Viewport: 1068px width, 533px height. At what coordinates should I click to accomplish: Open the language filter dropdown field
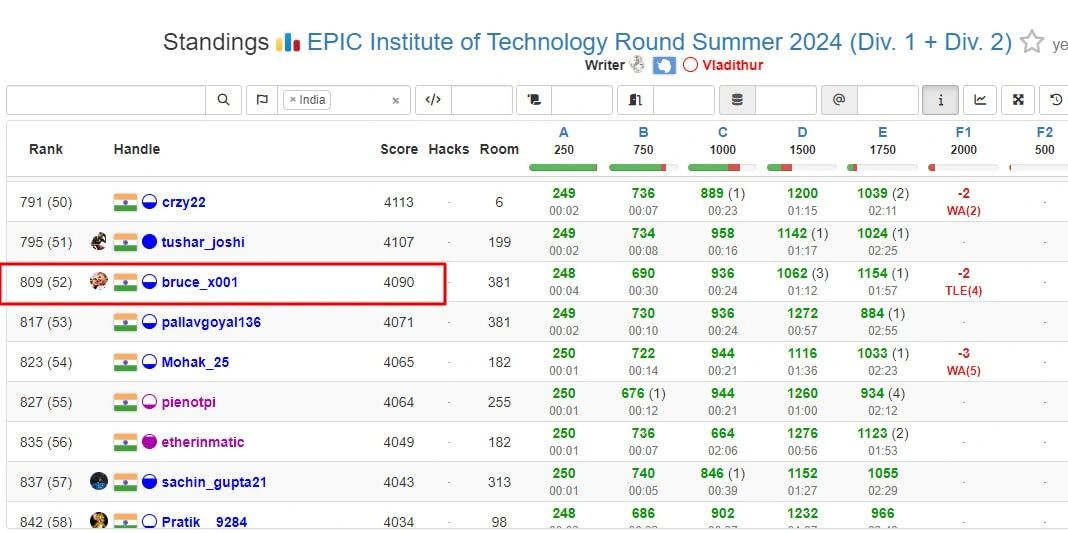tap(482, 100)
